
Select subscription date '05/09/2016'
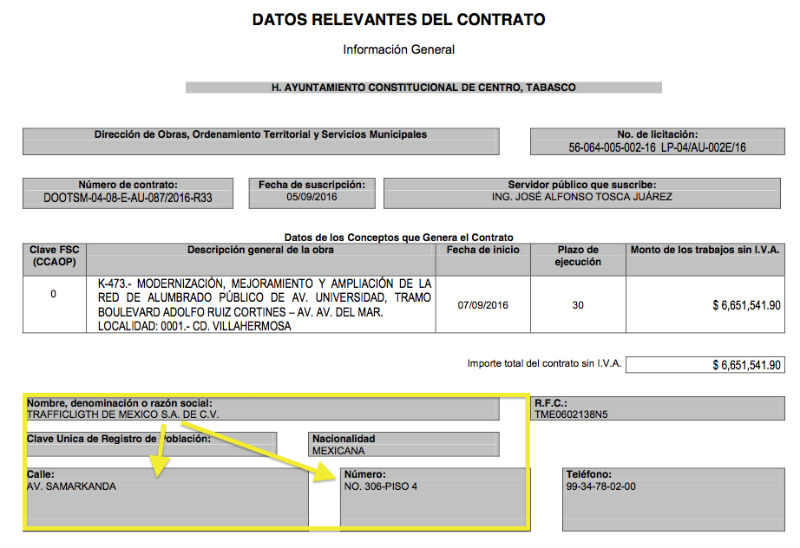pyautogui.click(x=312, y=197)
